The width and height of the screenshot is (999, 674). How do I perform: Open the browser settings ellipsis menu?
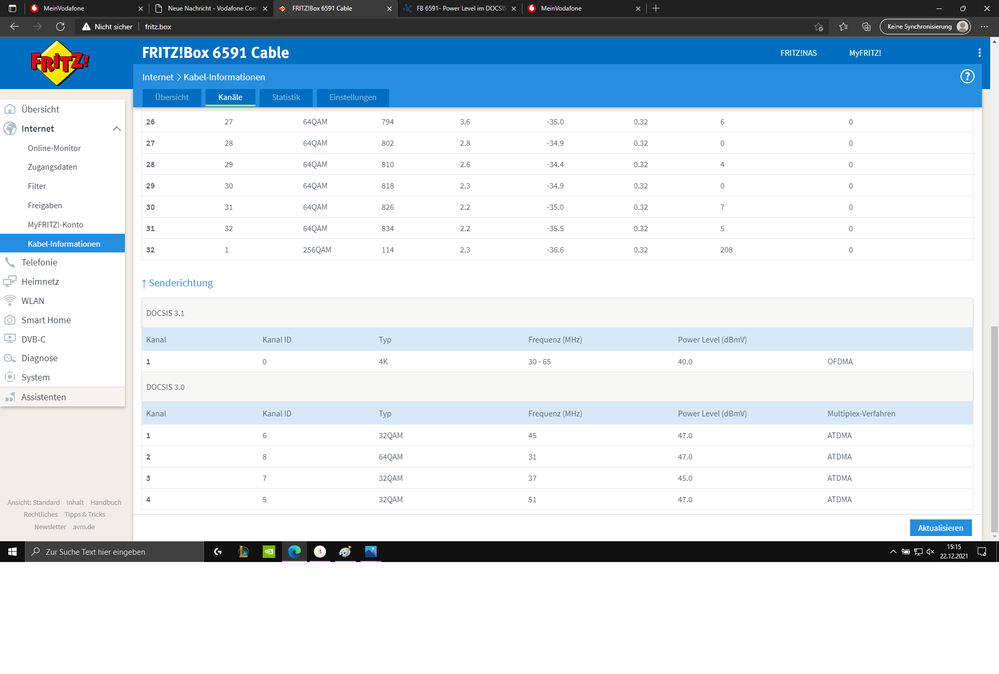pyautogui.click(x=984, y=27)
